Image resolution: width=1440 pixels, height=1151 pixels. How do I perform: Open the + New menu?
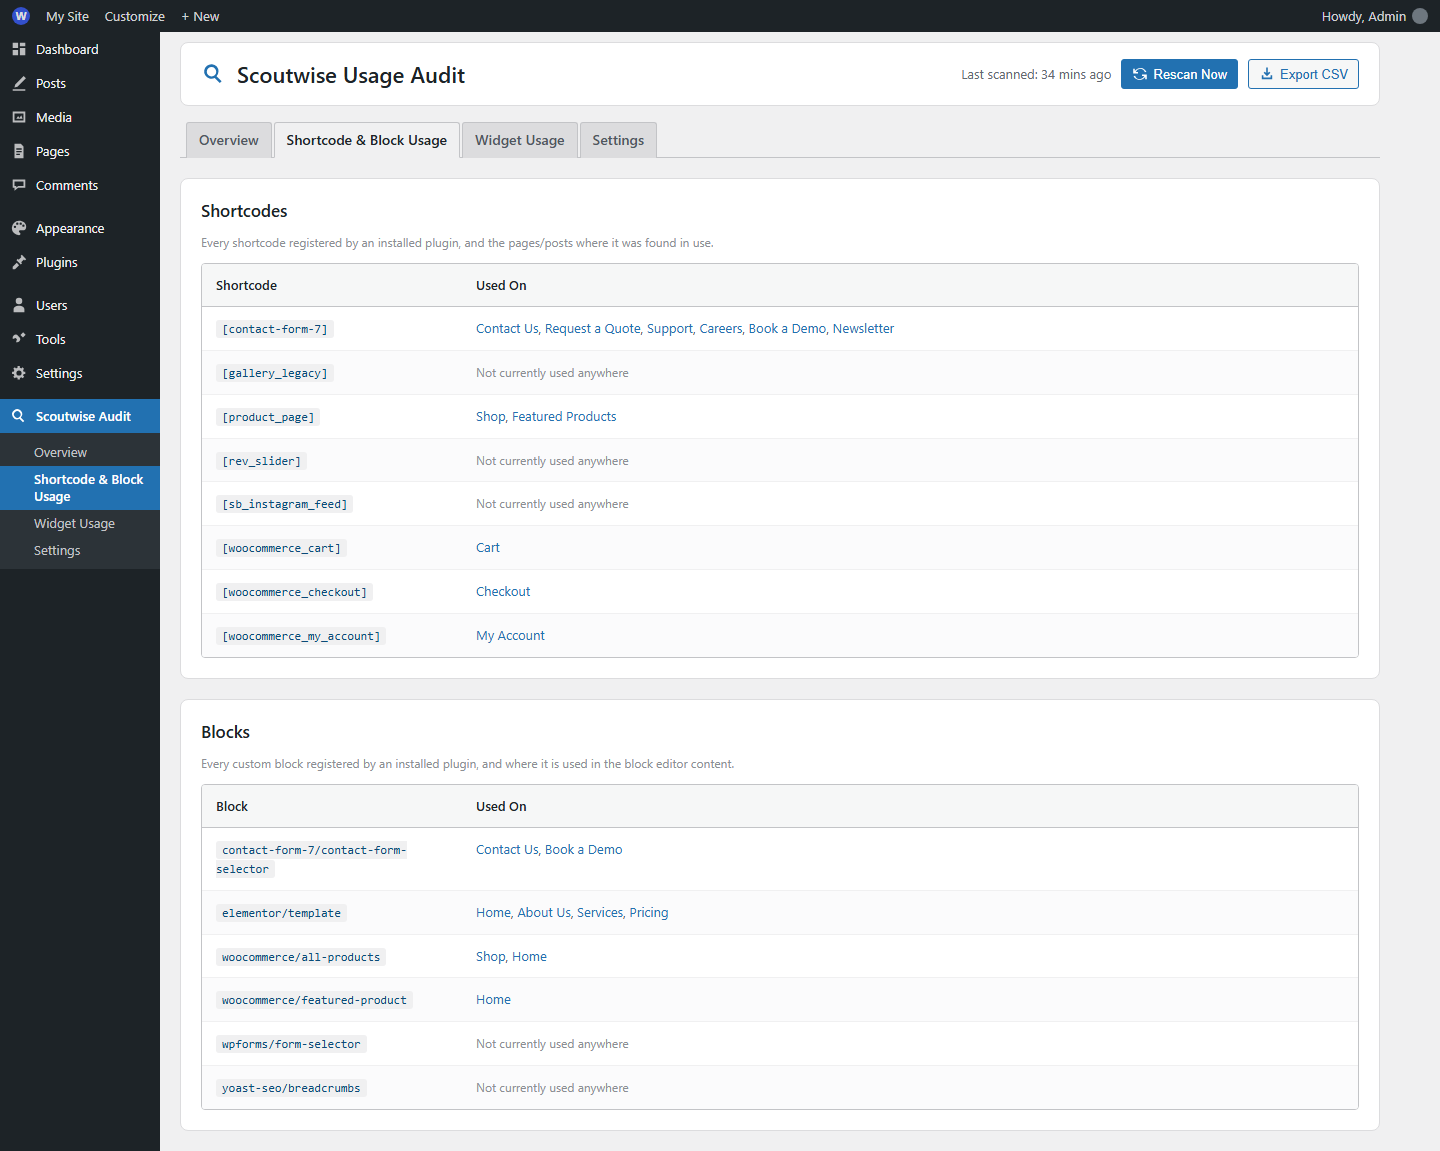click(x=200, y=16)
